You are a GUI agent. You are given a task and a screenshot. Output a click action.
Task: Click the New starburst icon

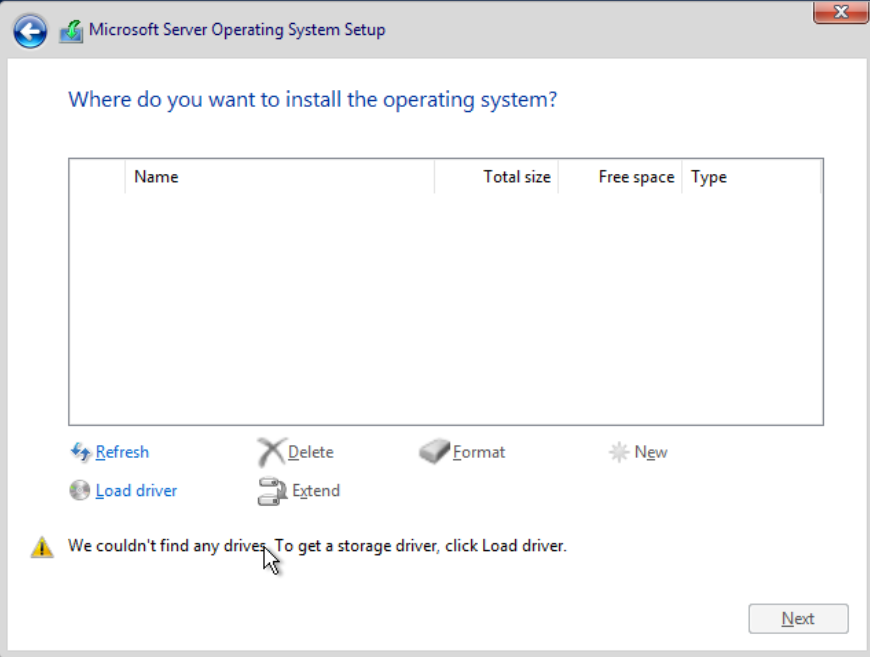coord(619,452)
